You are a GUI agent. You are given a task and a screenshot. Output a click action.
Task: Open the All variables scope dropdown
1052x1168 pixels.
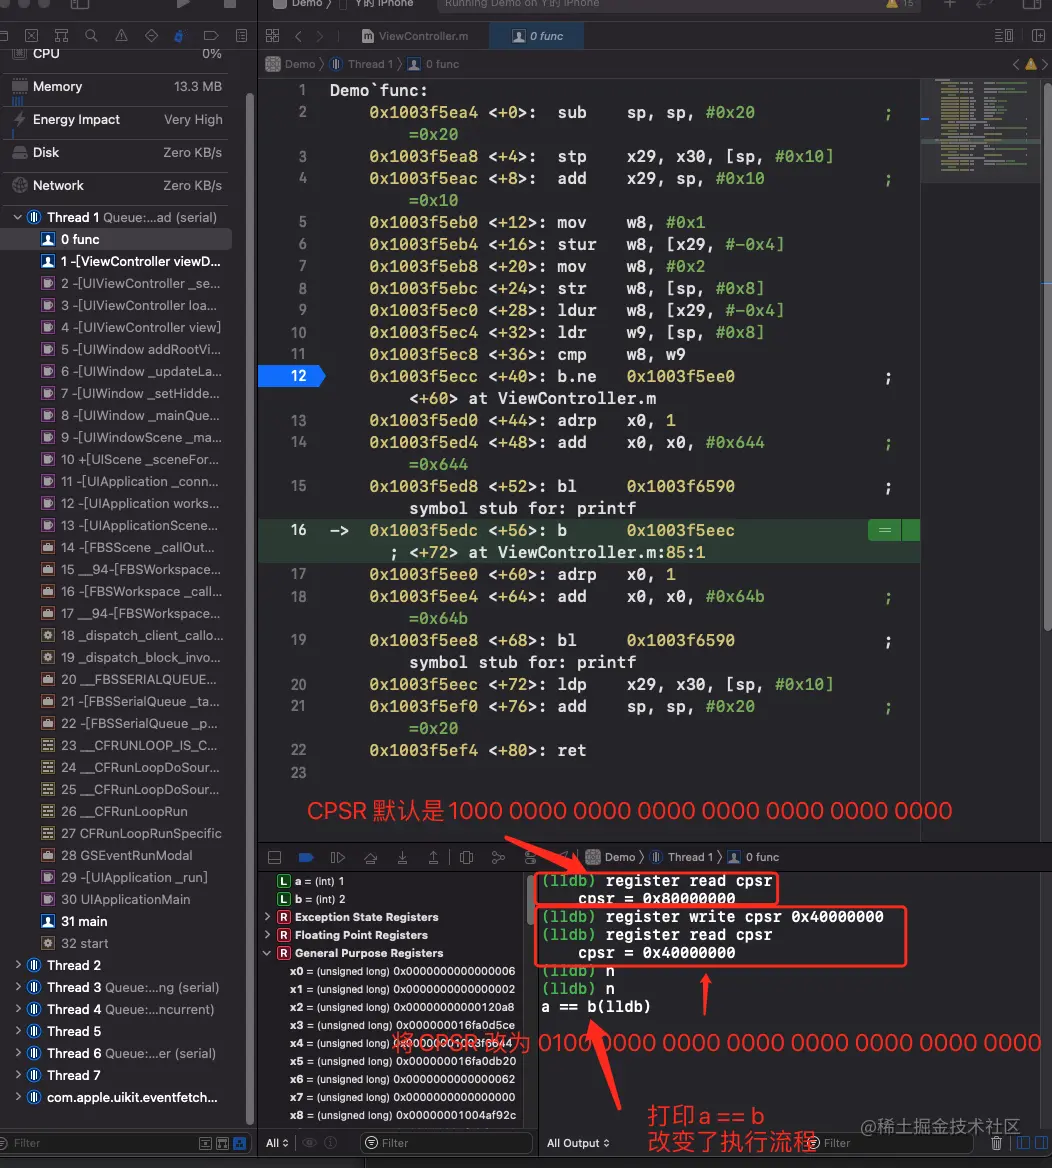(x=277, y=1143)
